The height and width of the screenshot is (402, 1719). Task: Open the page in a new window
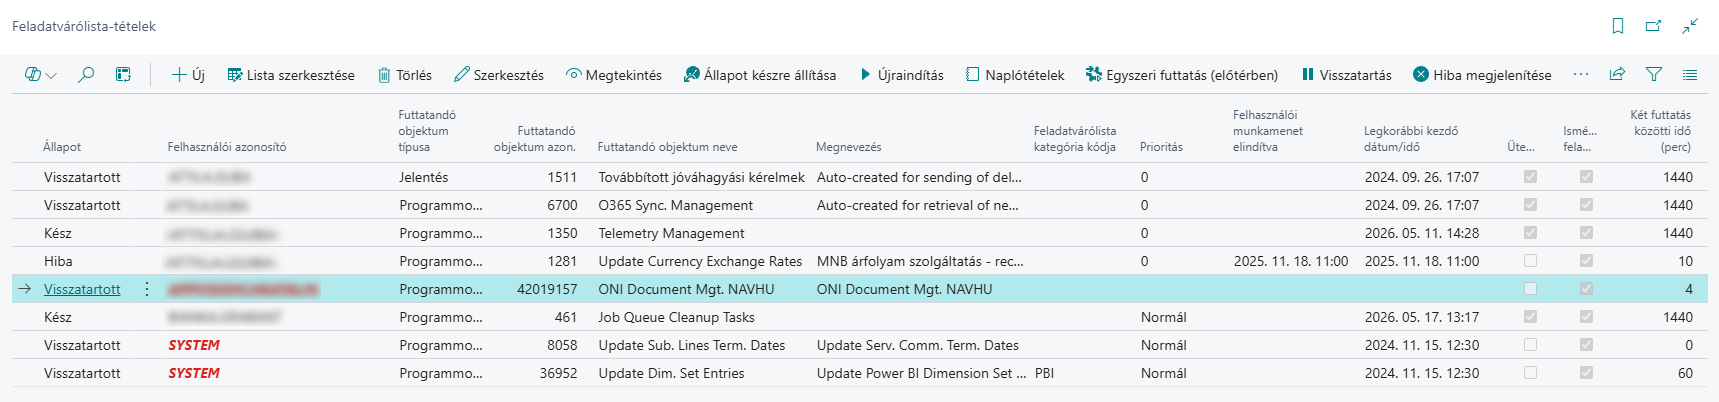[x=1654, y=26]
